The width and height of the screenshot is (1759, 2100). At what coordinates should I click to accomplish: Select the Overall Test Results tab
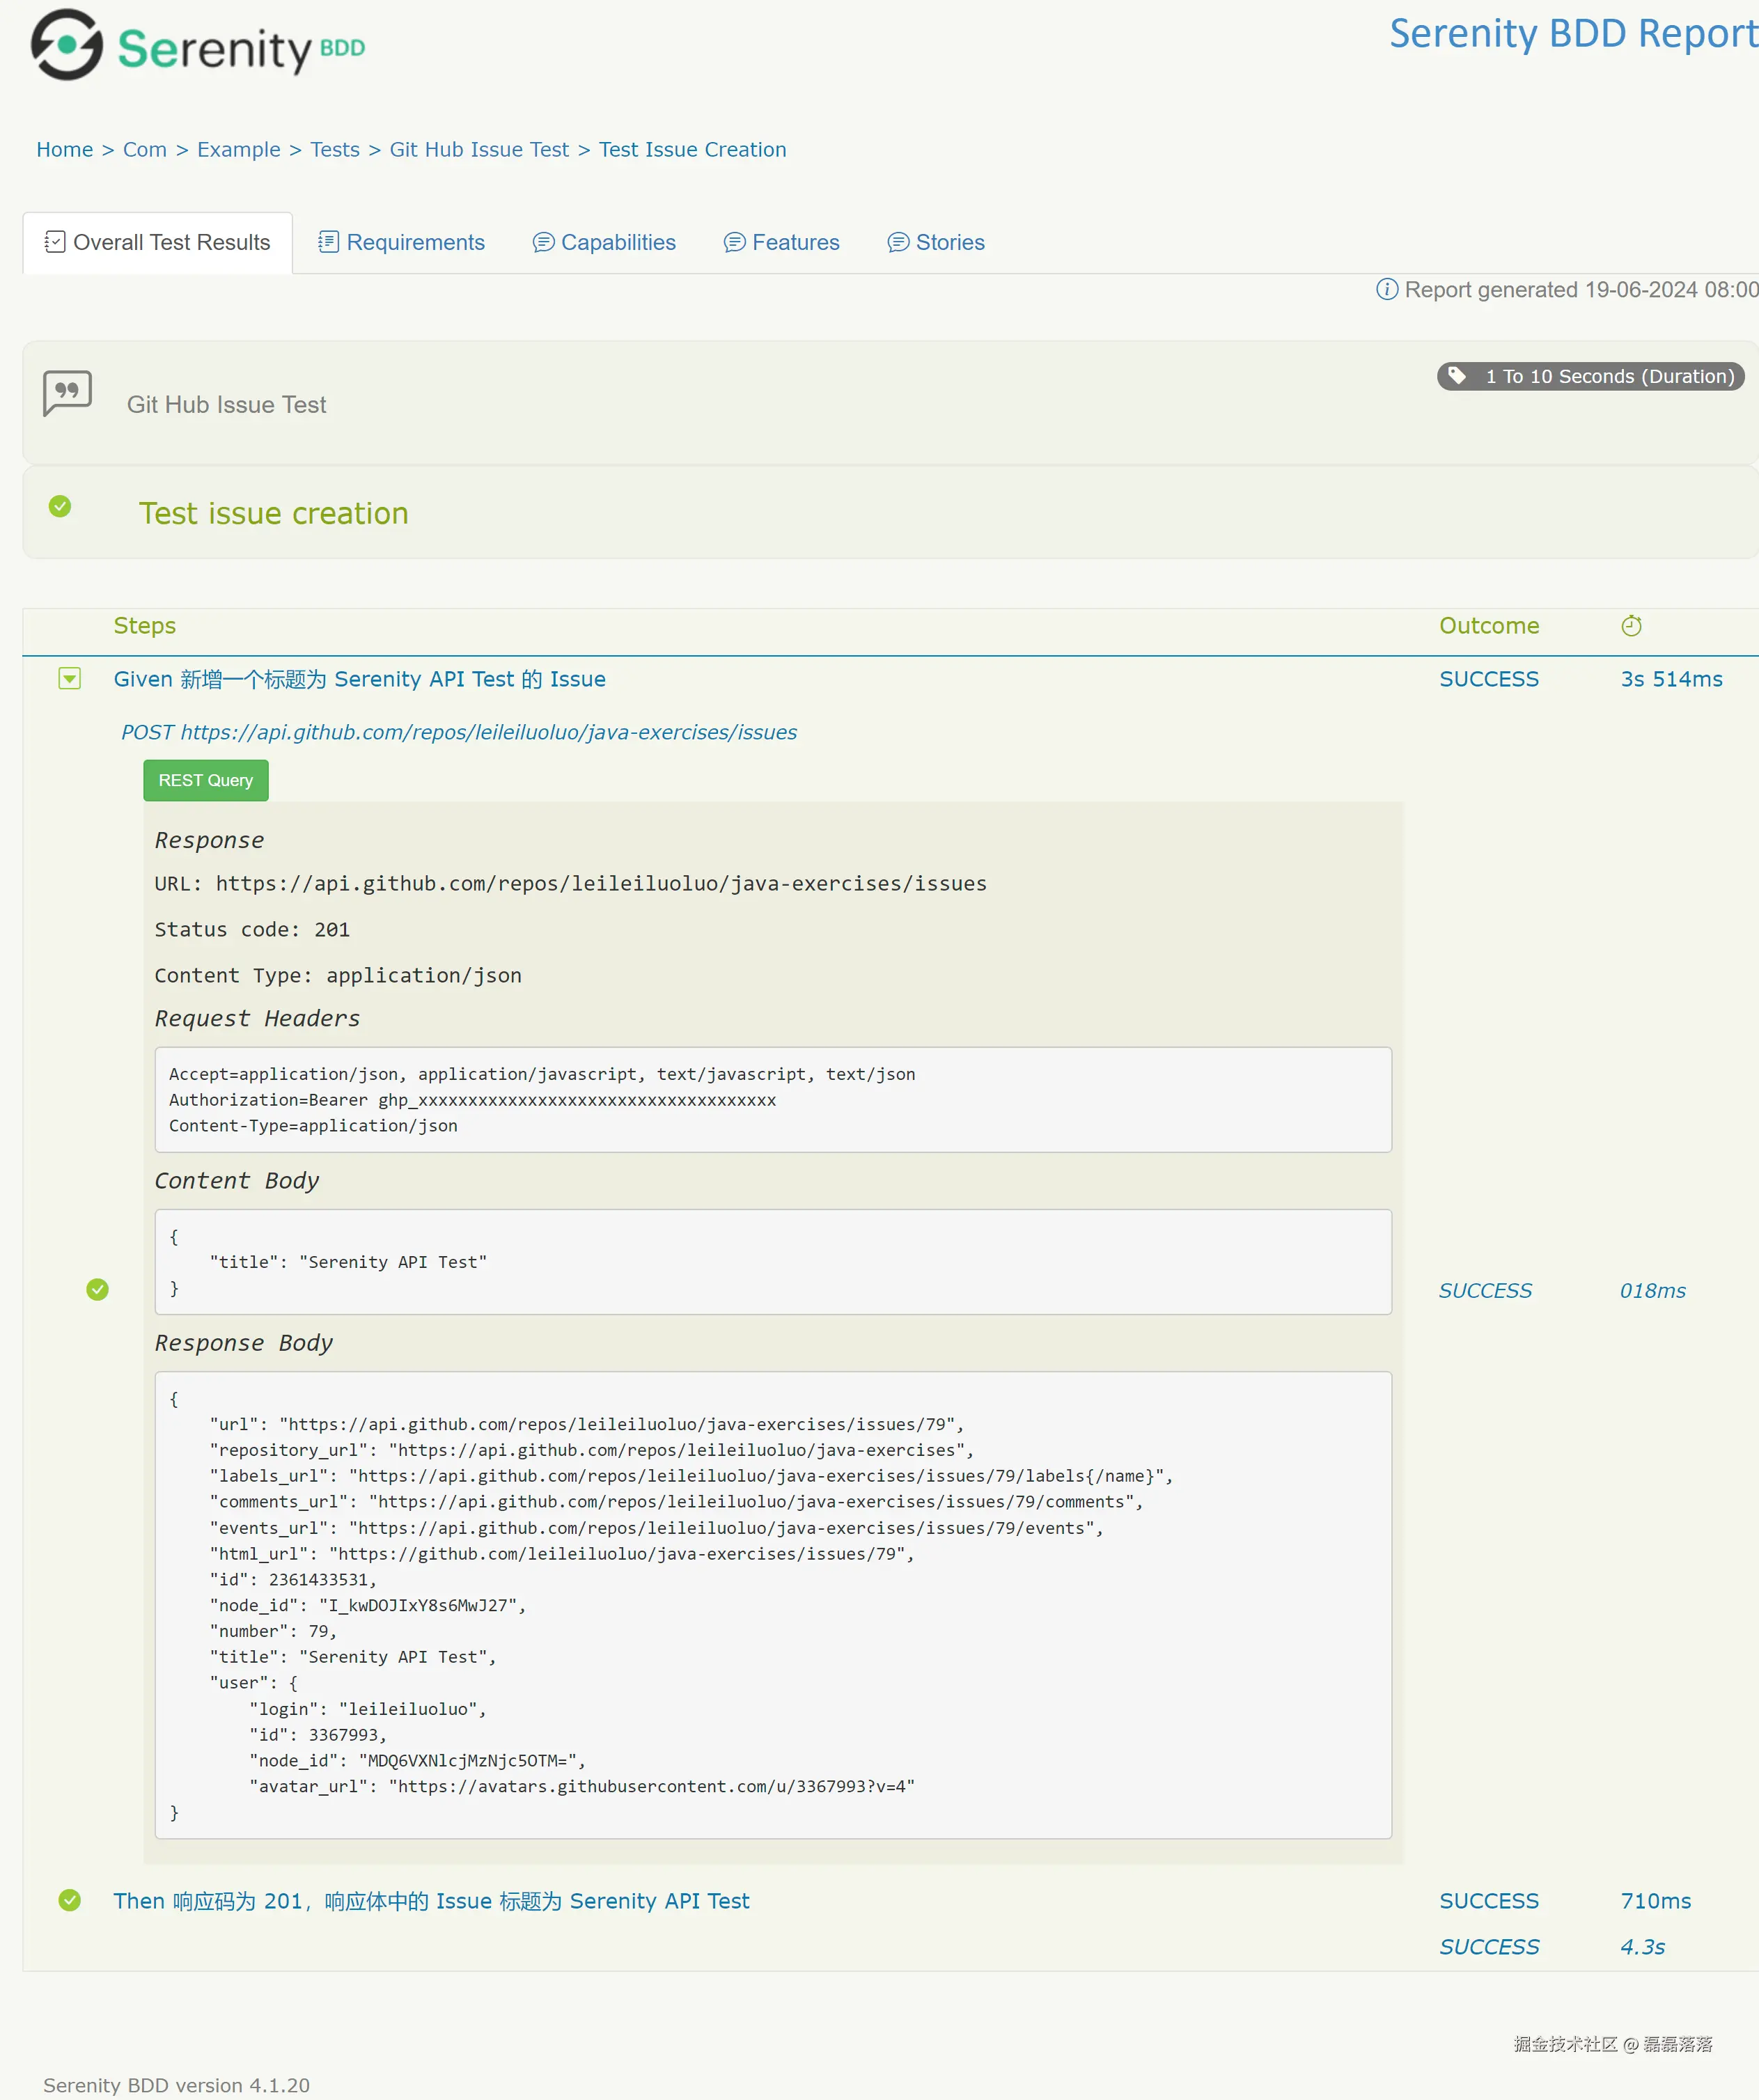pos(158,242)
